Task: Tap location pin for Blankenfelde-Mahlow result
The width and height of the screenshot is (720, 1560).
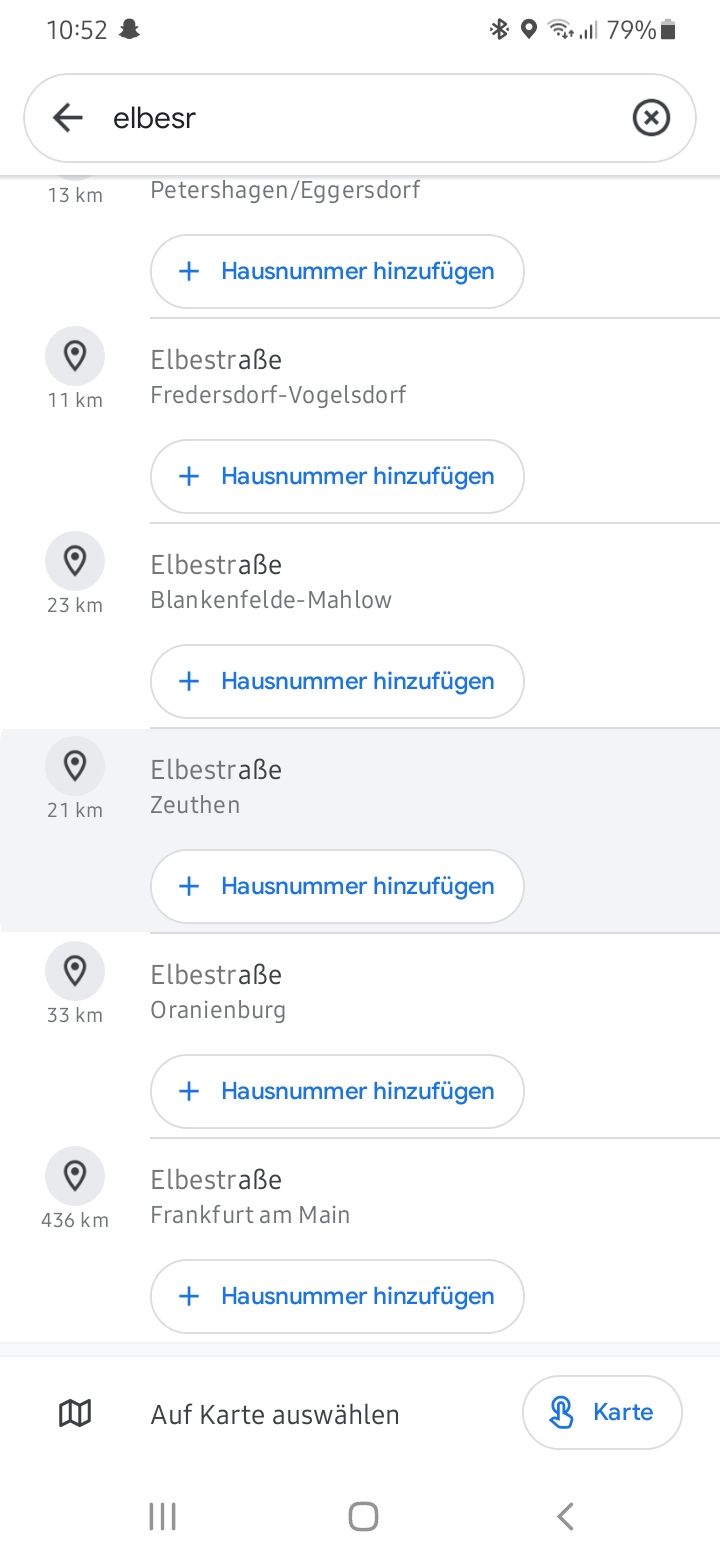Action: coord(75,560)
